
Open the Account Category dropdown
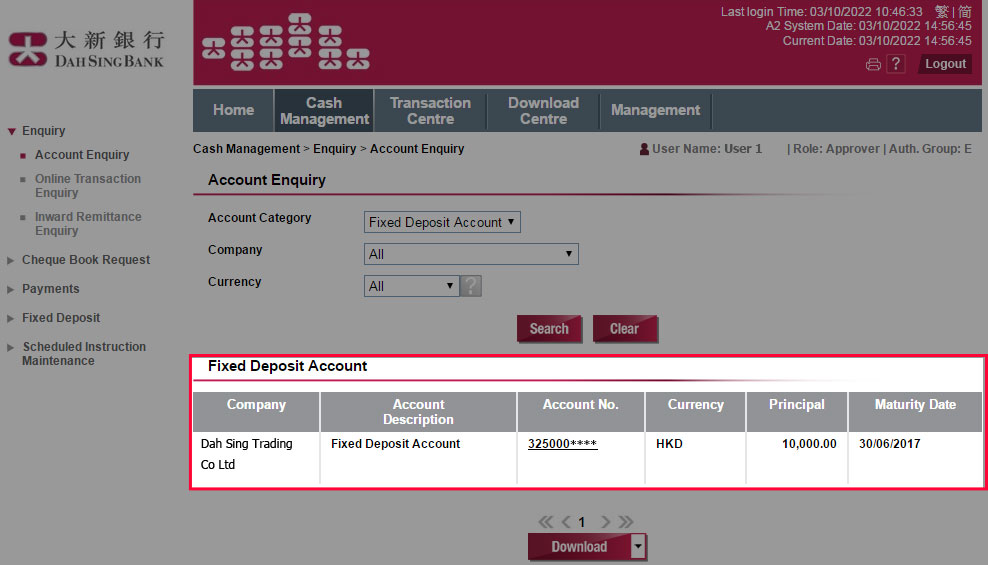tap(442, 222)
